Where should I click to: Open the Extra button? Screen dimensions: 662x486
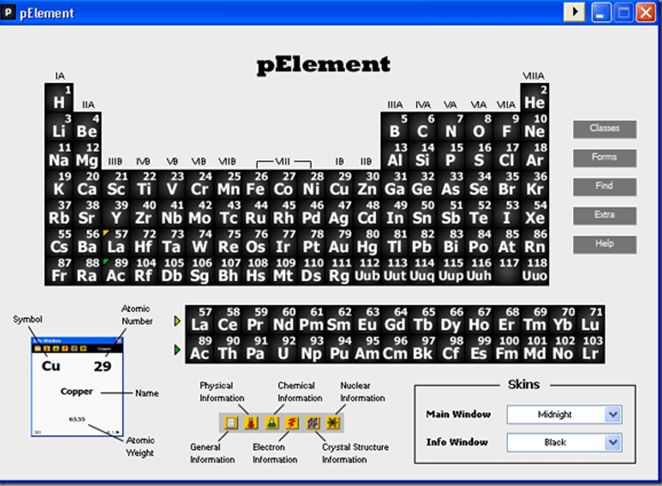click(604, 216)
